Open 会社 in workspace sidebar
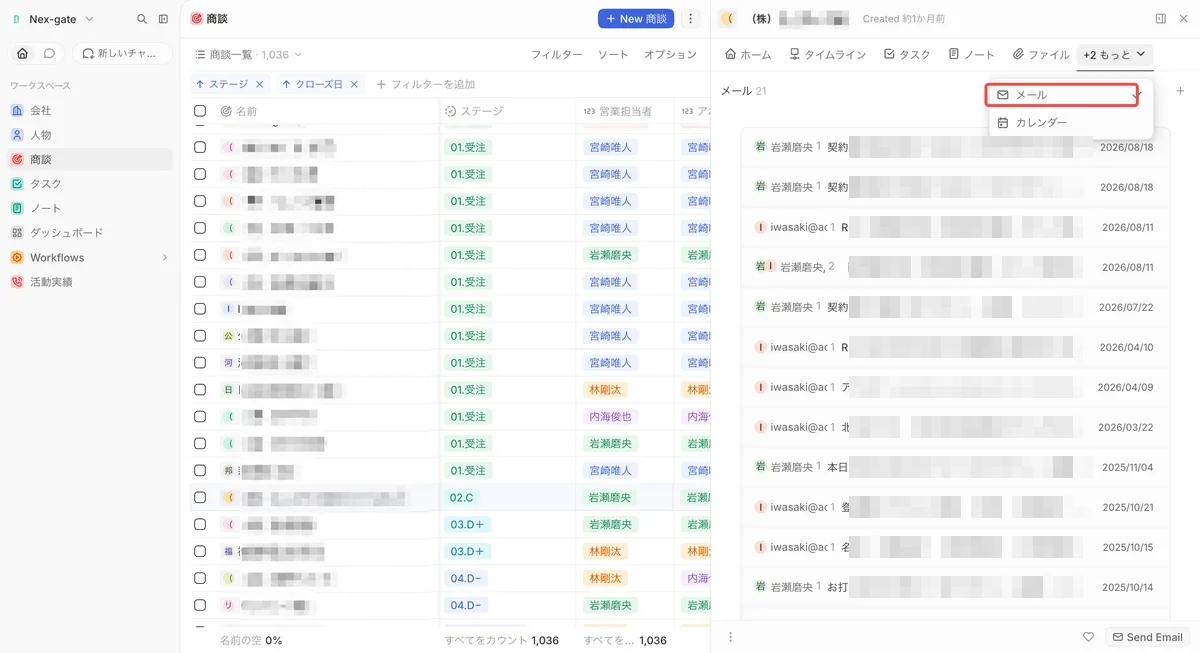This screenshot has width=1200, height=653. (x=90, y=110)
